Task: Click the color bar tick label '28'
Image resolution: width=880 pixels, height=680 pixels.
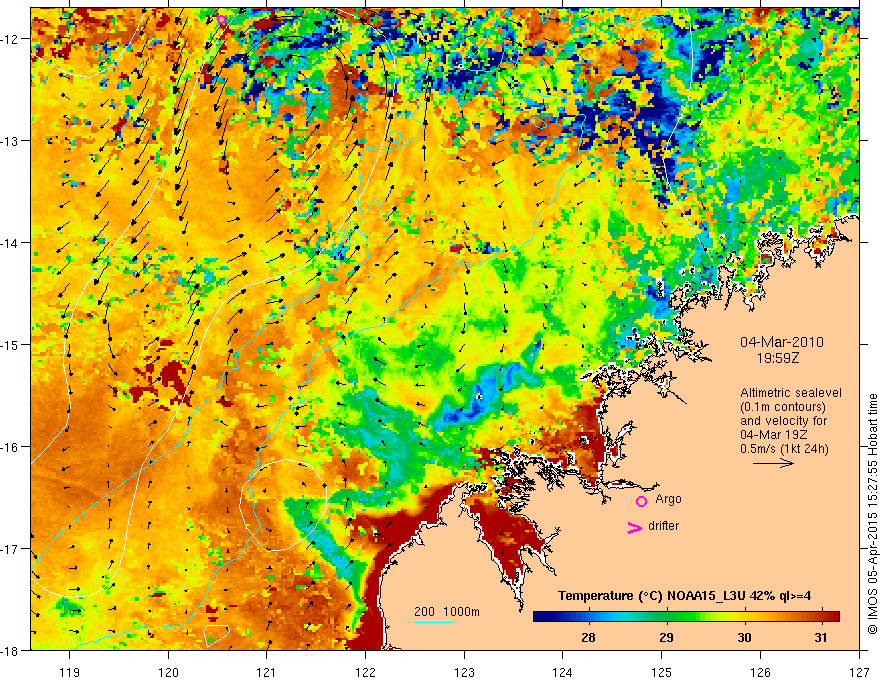Action: coord(588,637)
